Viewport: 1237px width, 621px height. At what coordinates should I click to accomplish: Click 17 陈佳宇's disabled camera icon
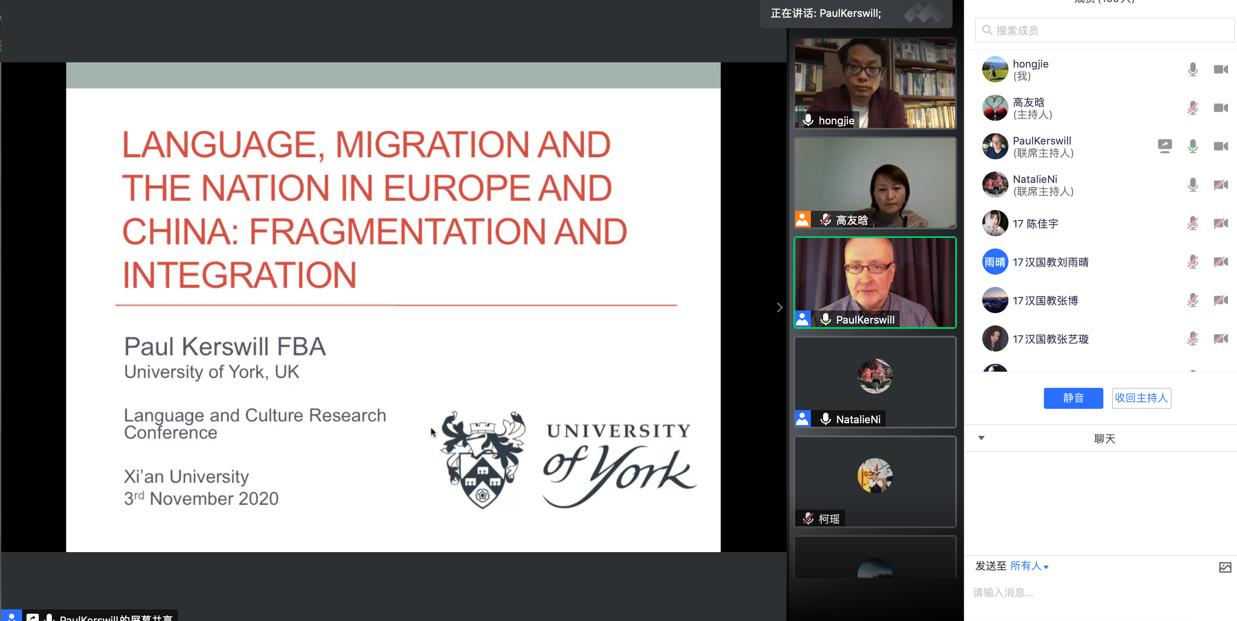pyautogui.click(x=1220, y=223)
